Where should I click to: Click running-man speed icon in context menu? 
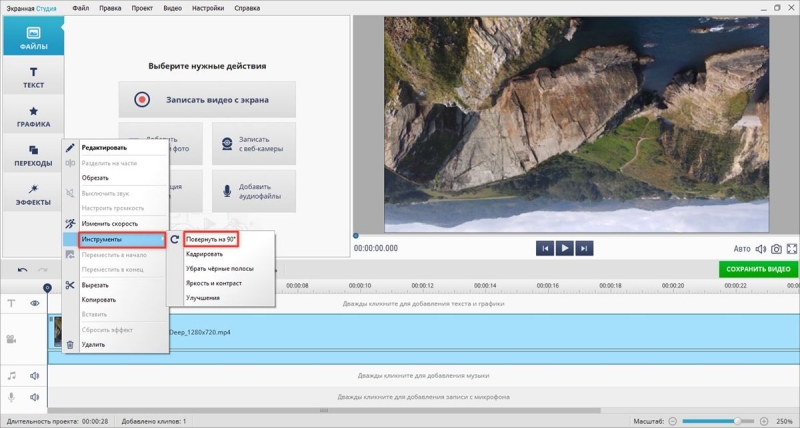pos(70,223)
